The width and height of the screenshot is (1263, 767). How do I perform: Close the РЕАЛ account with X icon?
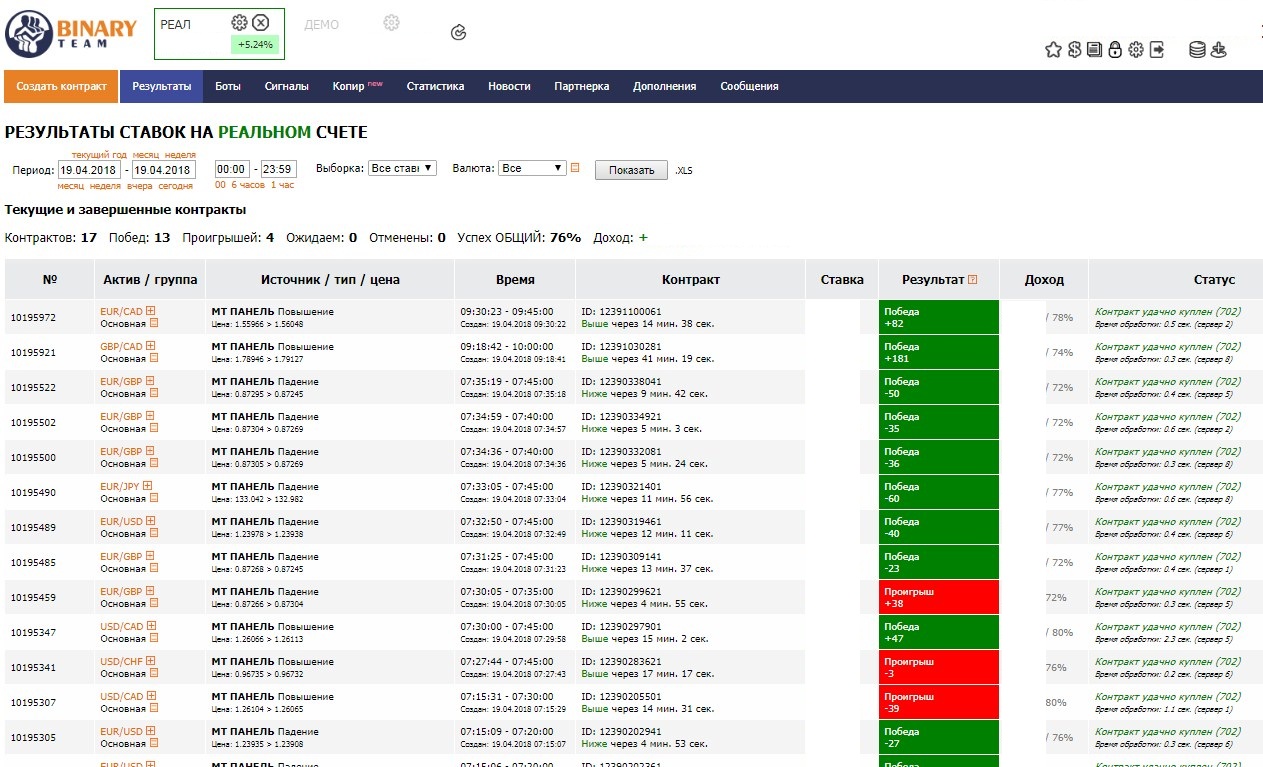coord(261,23)
